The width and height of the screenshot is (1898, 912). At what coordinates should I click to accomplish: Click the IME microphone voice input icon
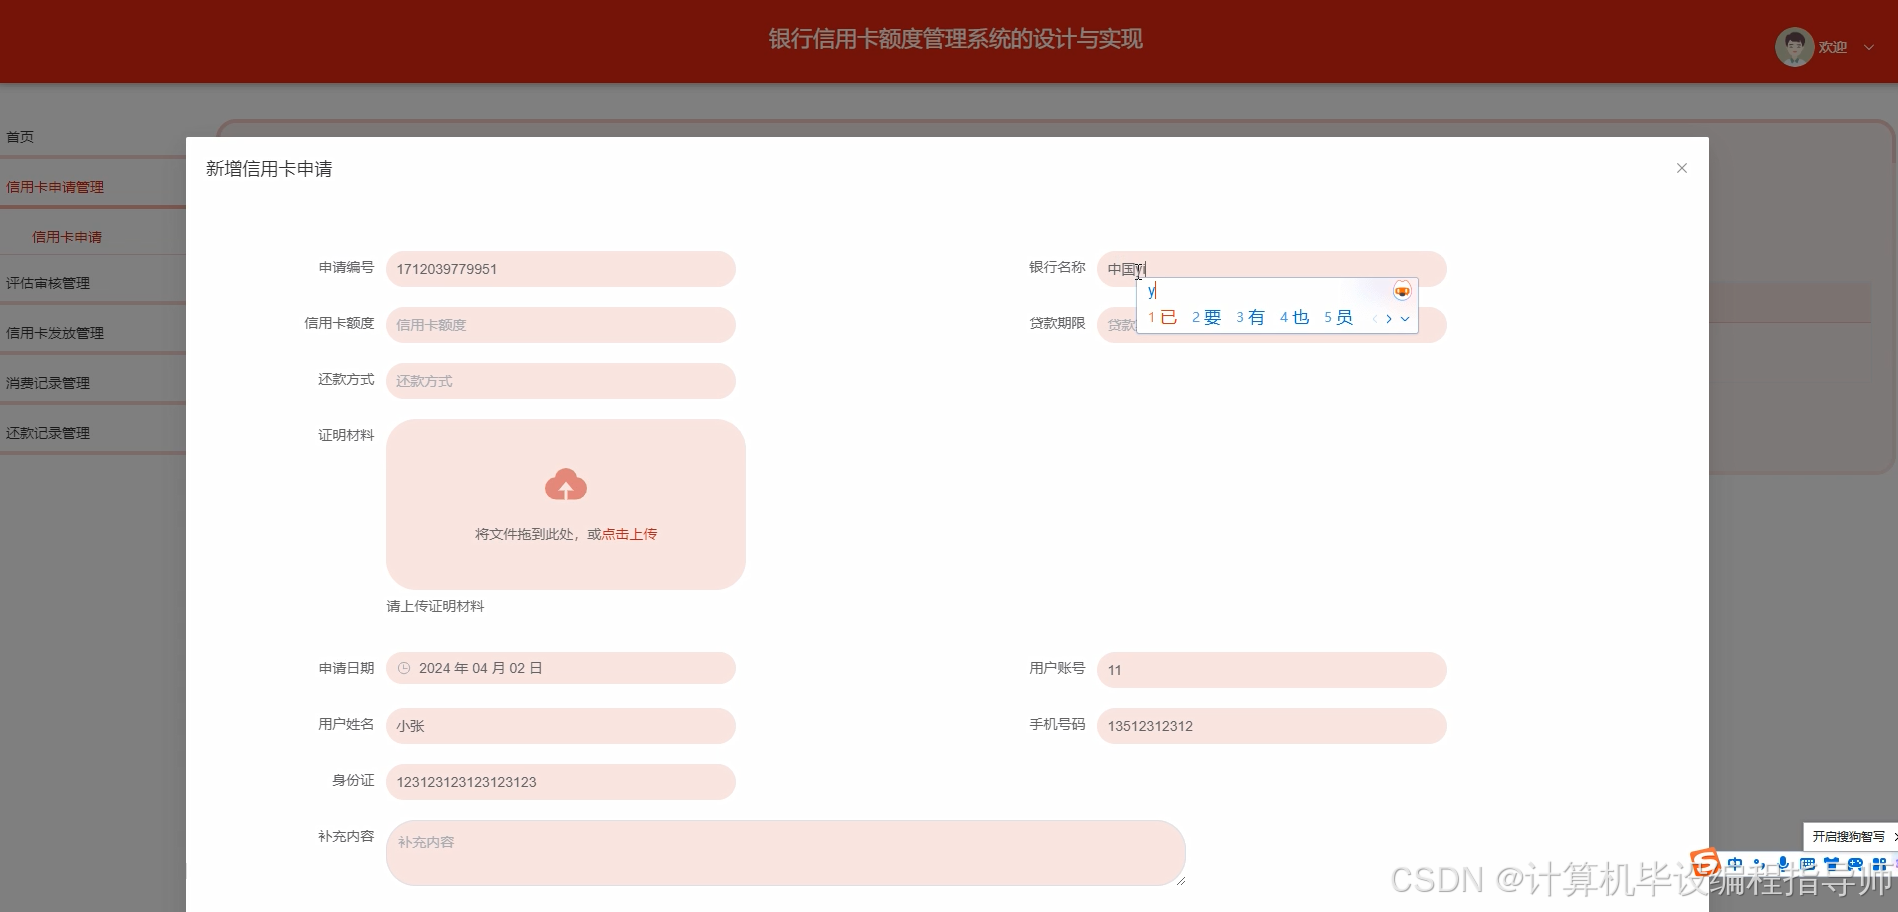click(x=1783, y=864)
